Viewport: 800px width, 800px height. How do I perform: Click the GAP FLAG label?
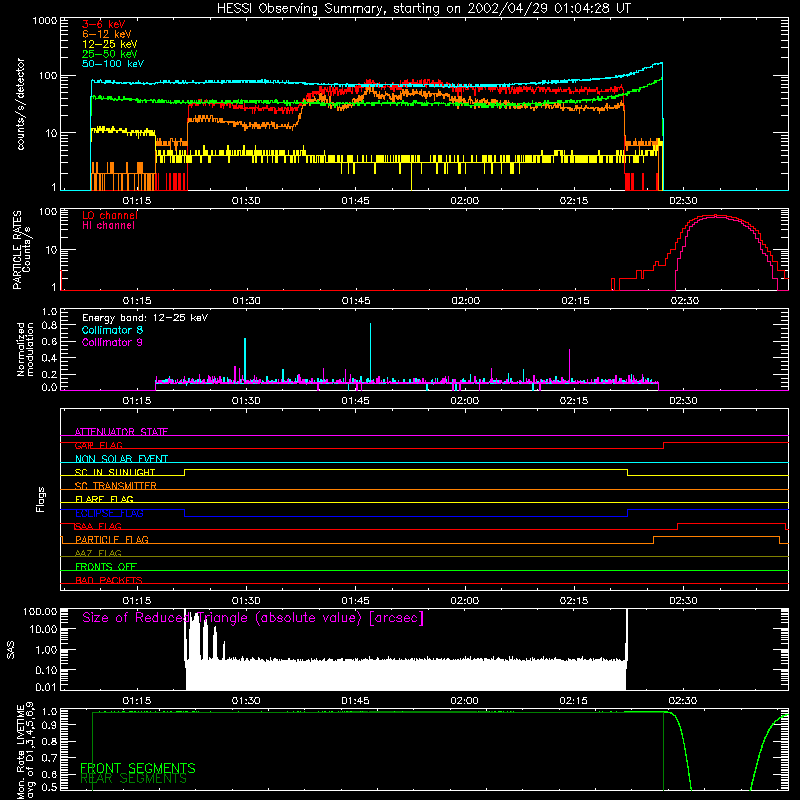click(x=98, y=445)
